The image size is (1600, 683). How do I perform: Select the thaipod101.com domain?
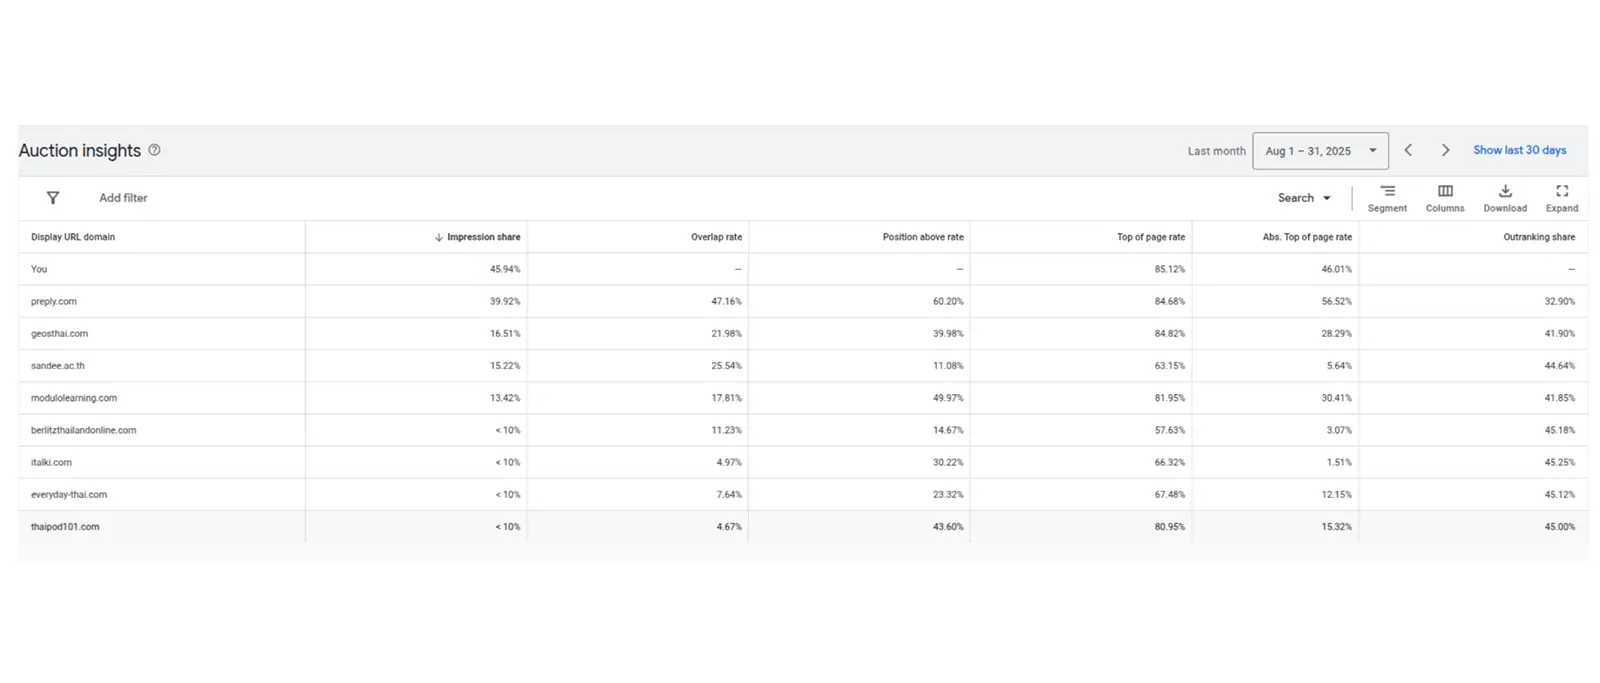point(65,527)
